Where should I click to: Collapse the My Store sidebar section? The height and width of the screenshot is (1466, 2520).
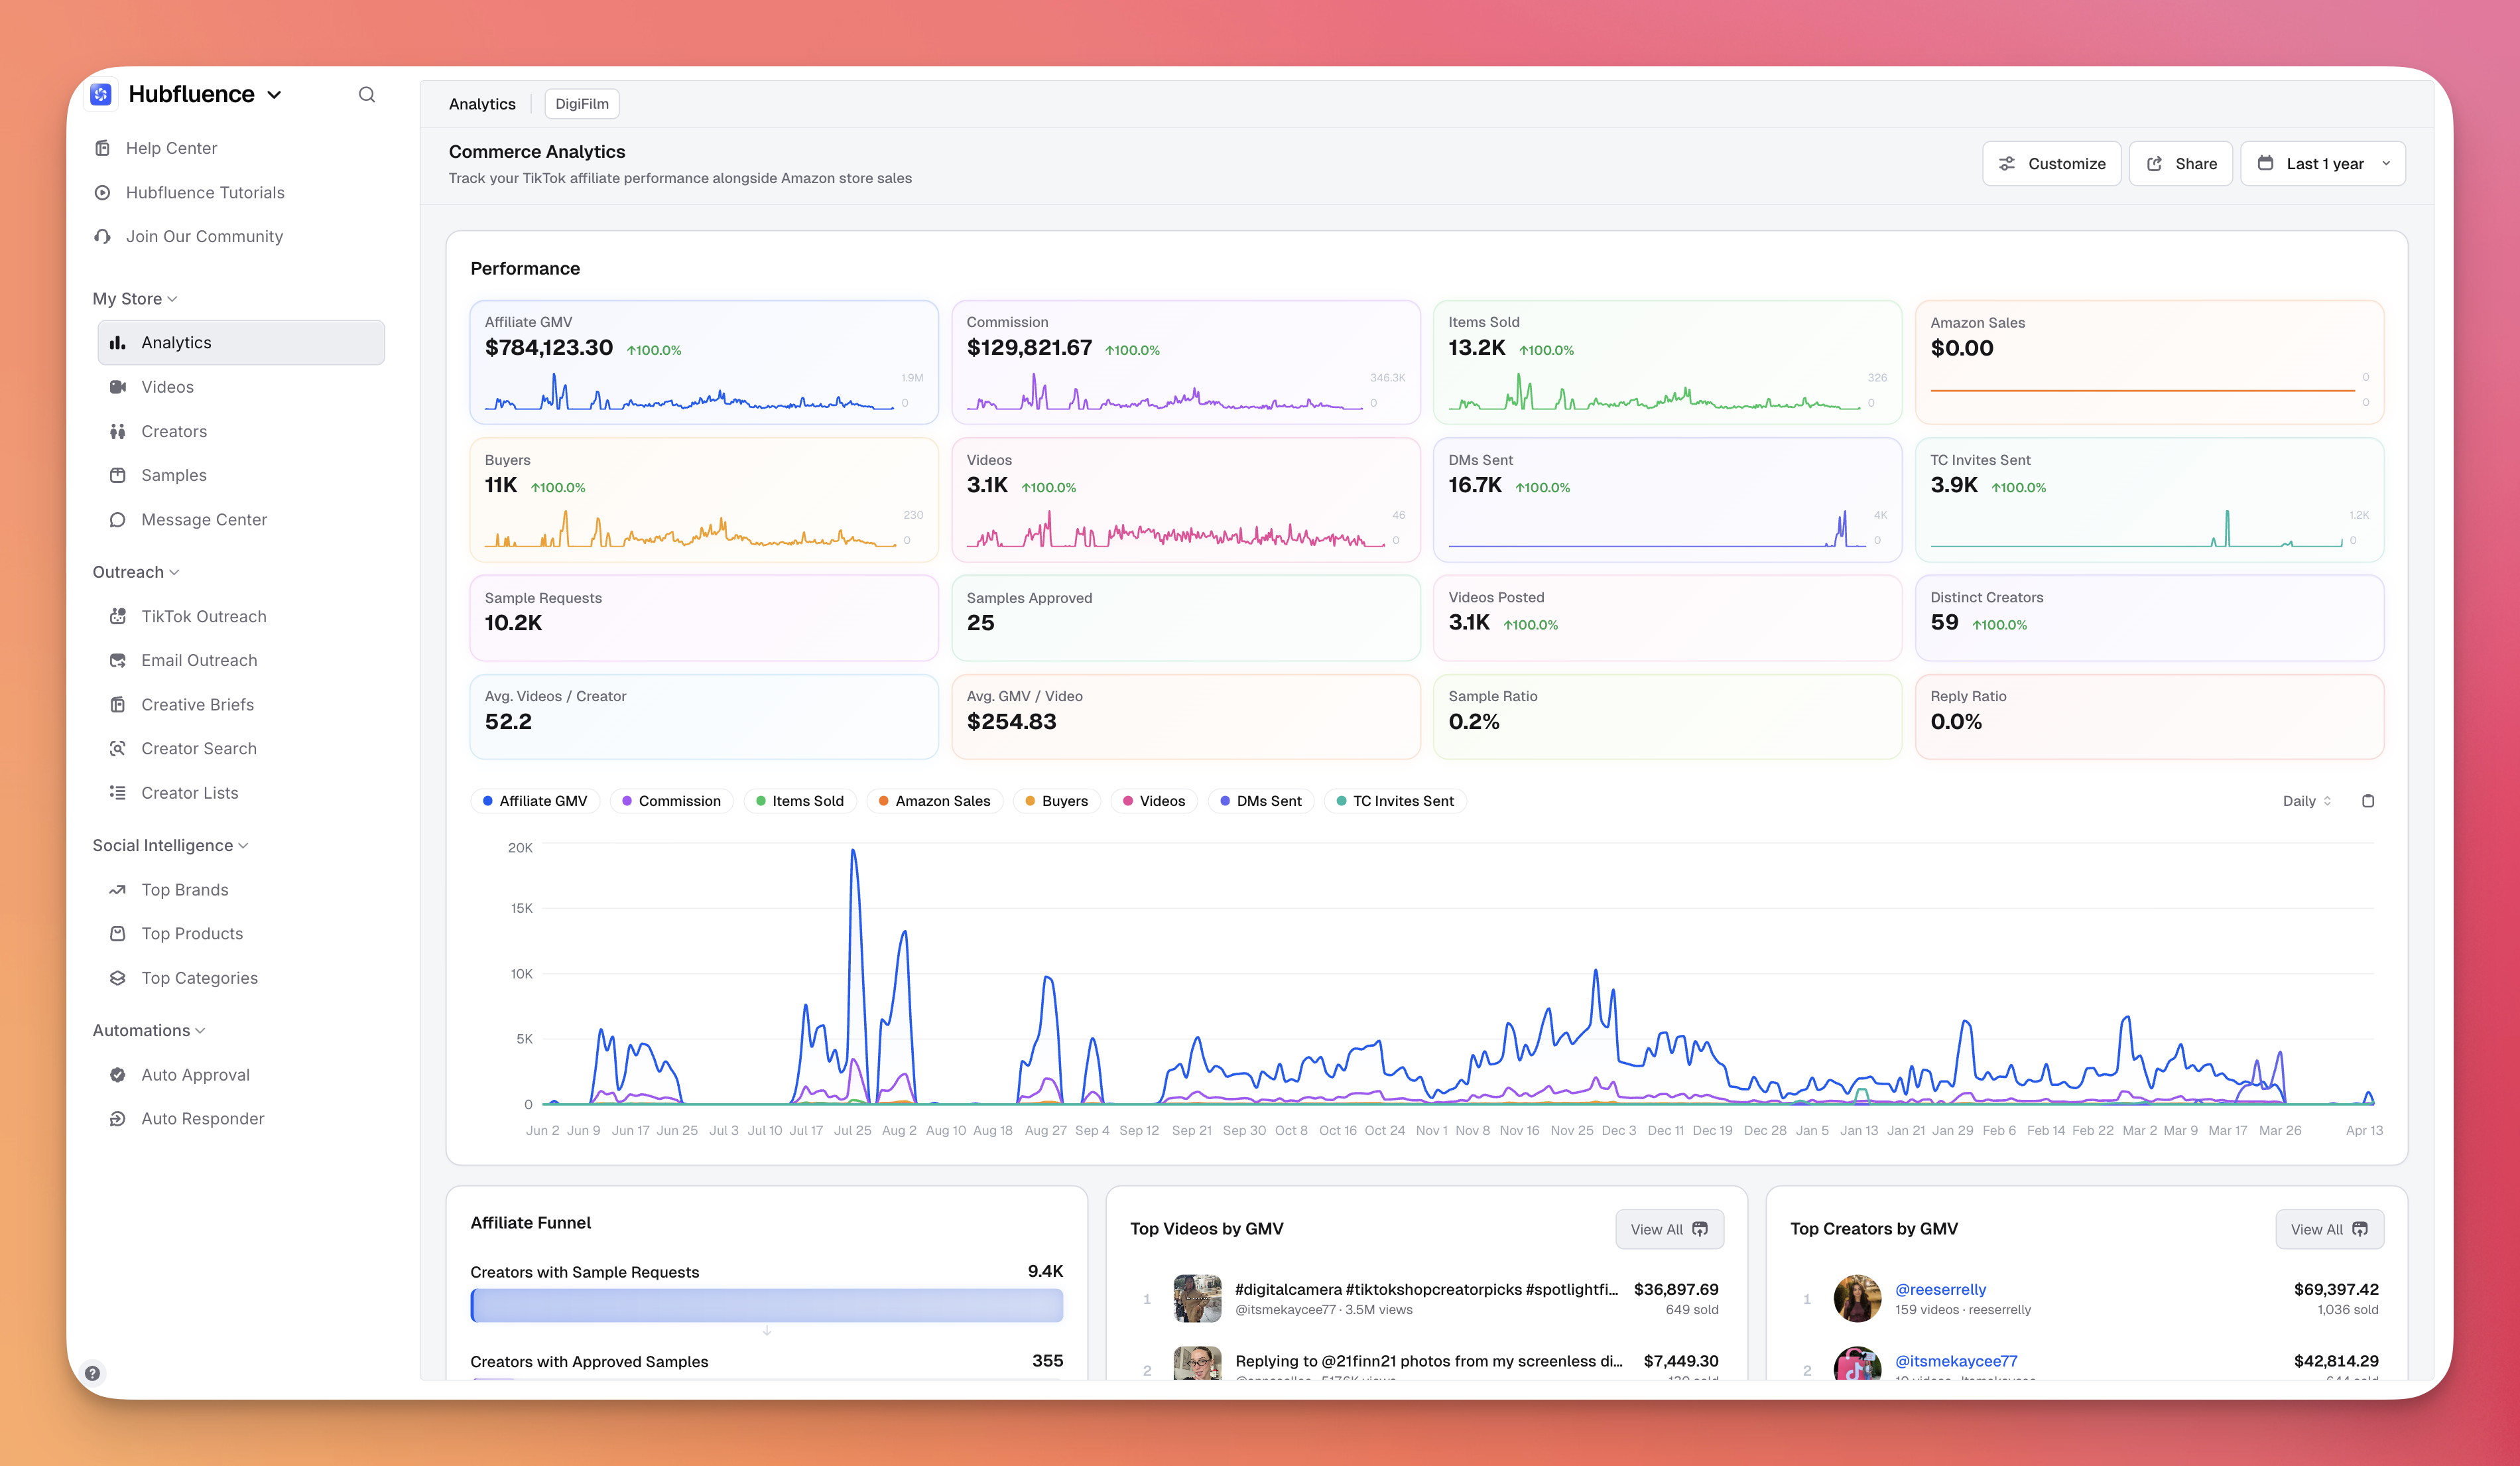[x=134, y=299]
